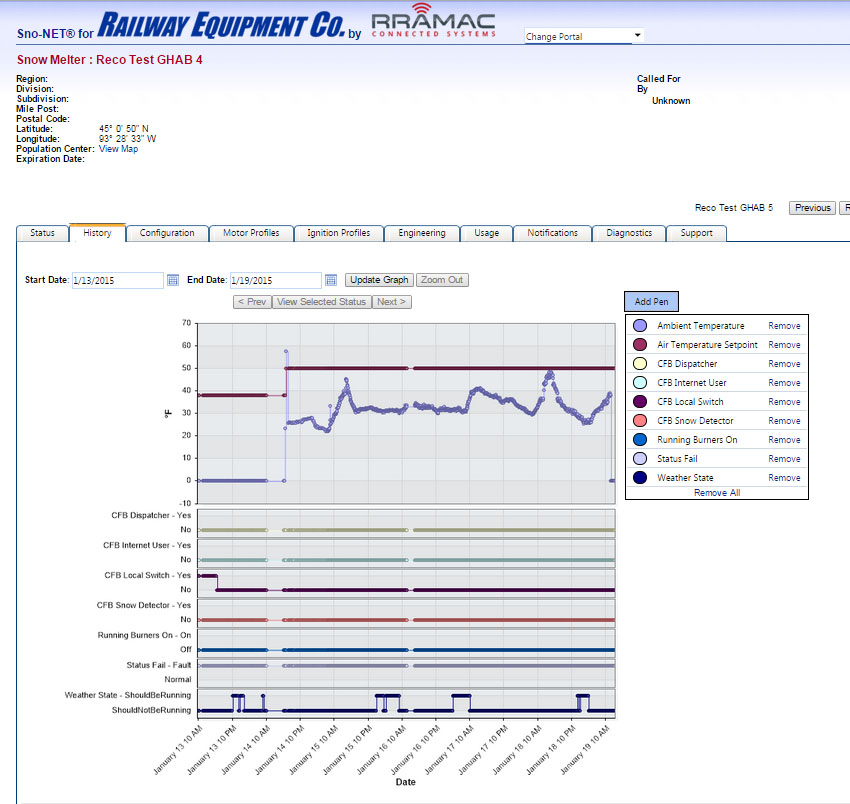Focus the End Date input field

(x=275, y=280)
